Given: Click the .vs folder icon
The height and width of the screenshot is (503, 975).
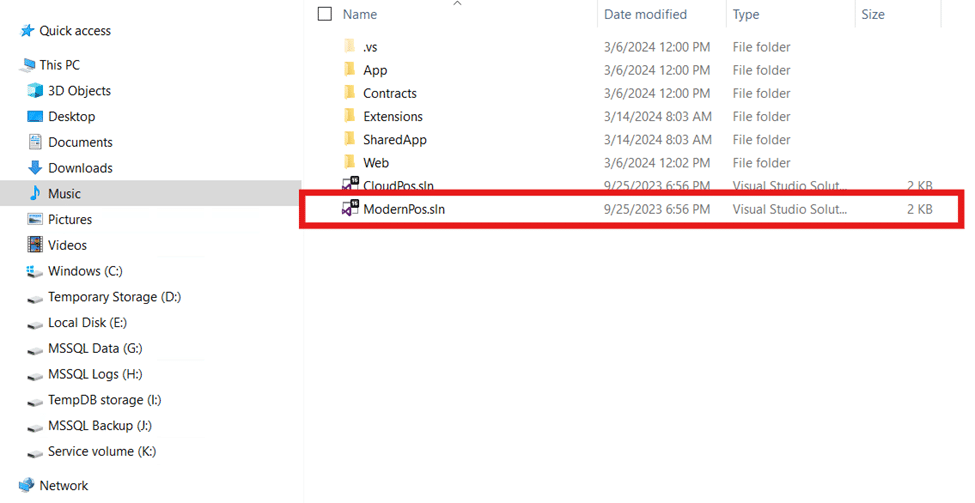Looking at the screenshot, I should (x=350, y=46).
